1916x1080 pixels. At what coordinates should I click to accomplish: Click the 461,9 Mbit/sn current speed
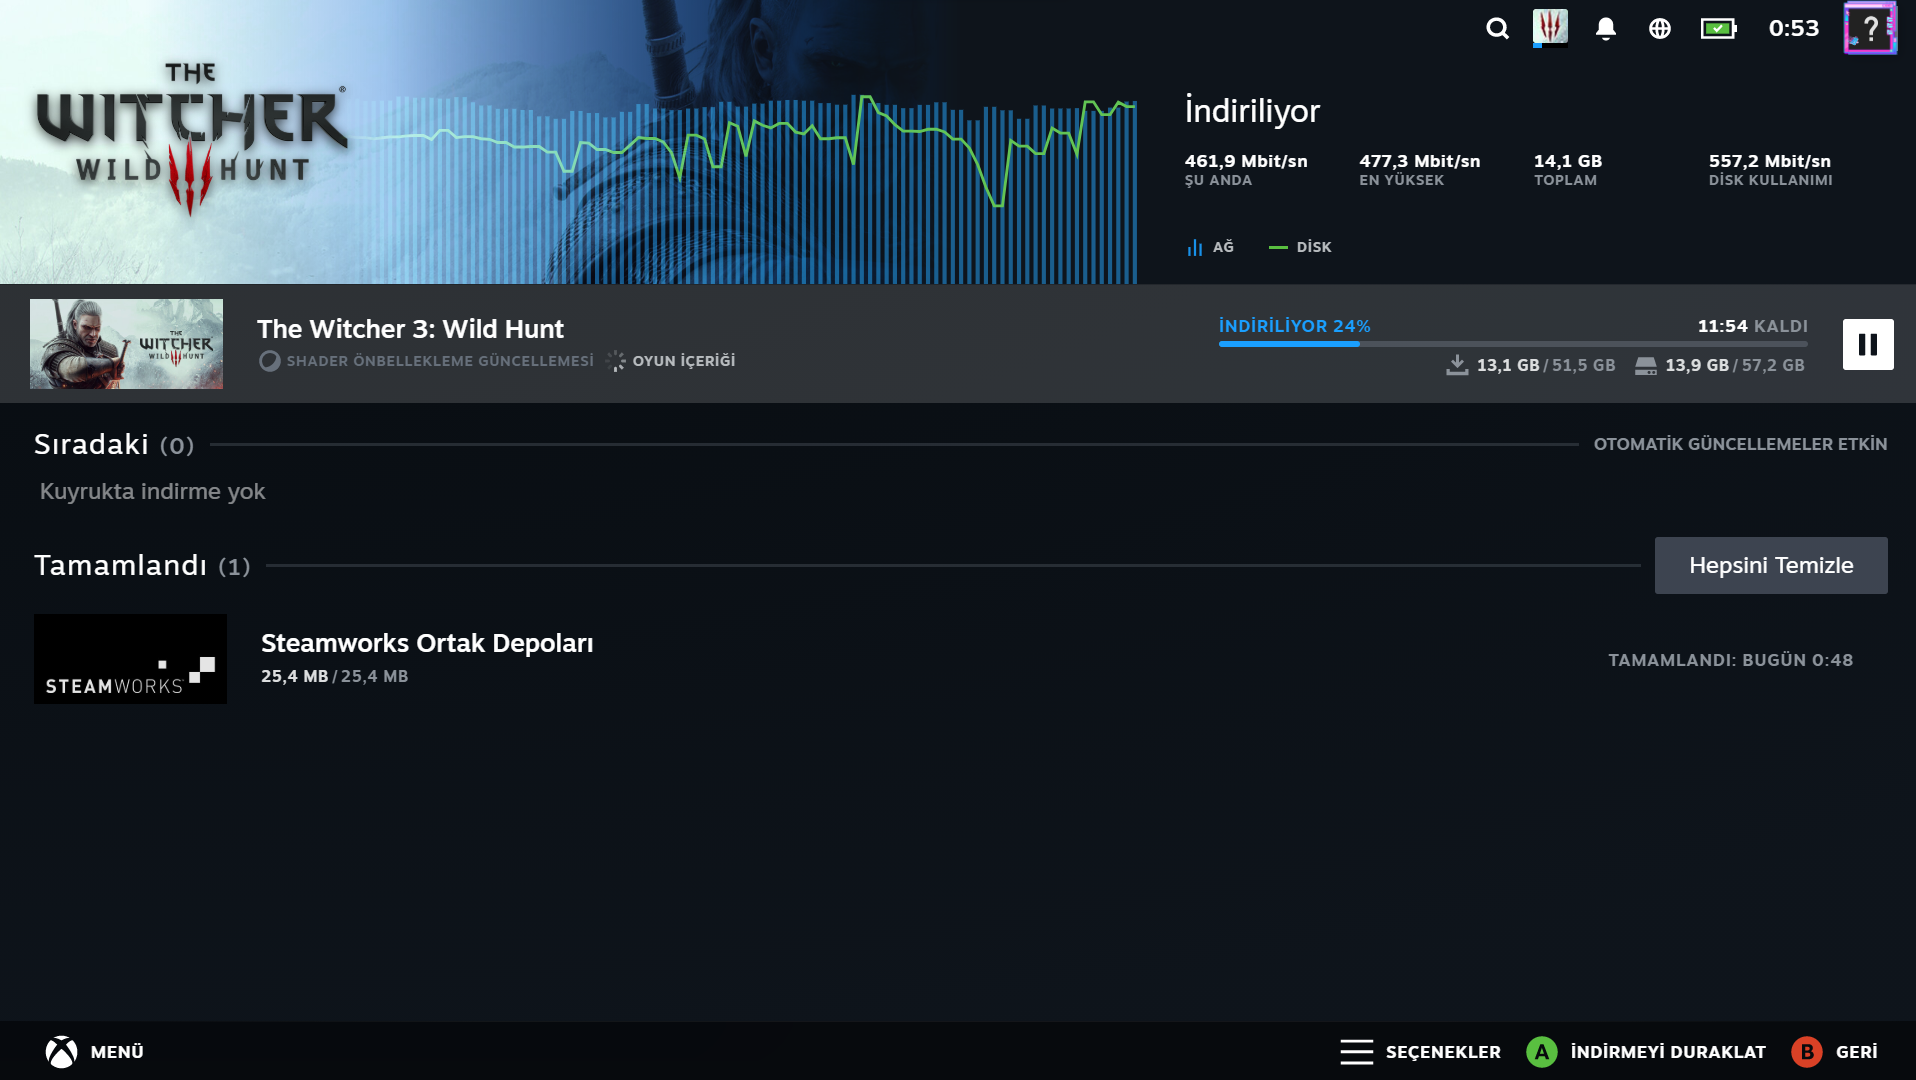1246,161
